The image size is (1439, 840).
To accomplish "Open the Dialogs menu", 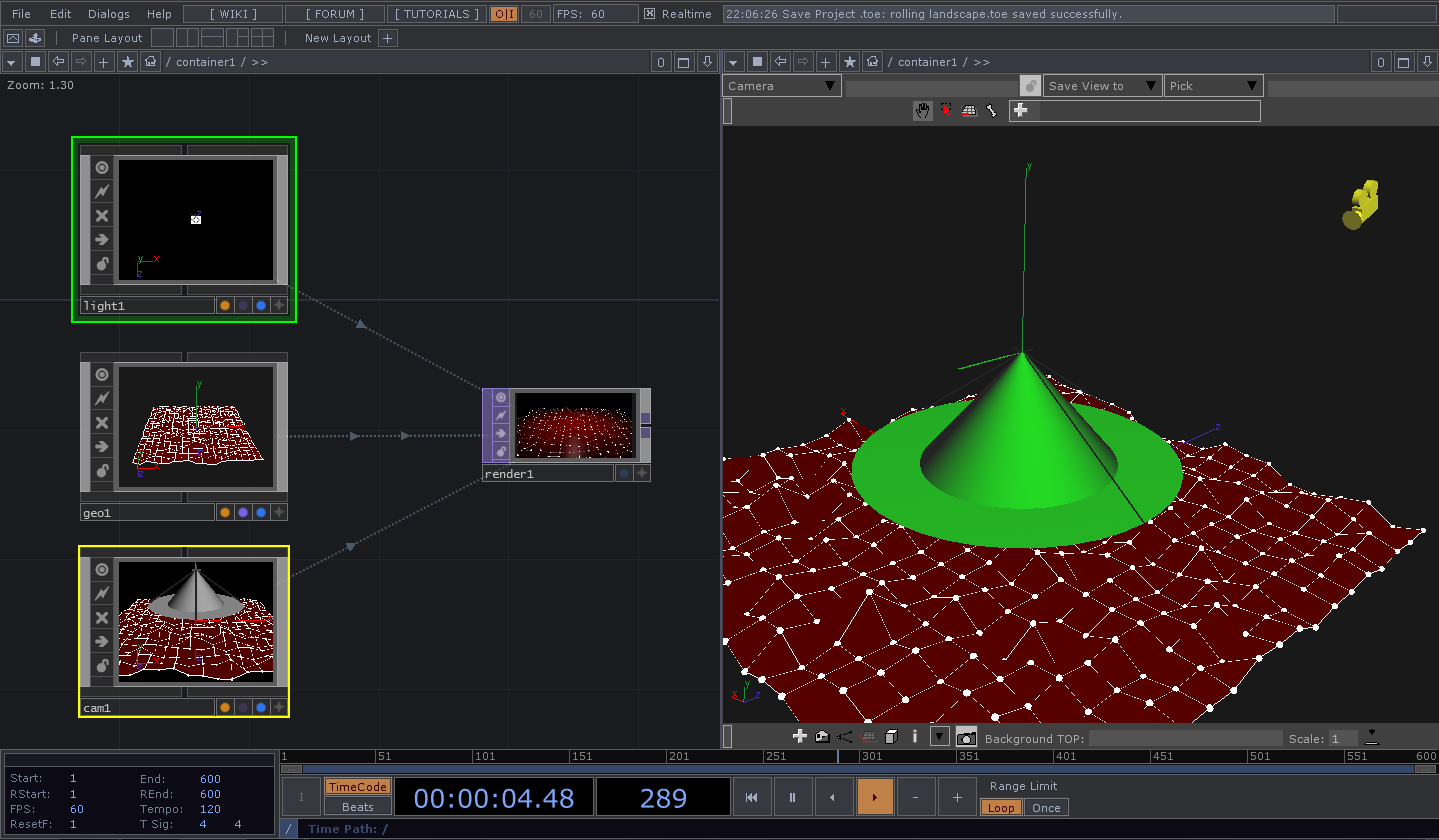I will (x=108, y=14).
